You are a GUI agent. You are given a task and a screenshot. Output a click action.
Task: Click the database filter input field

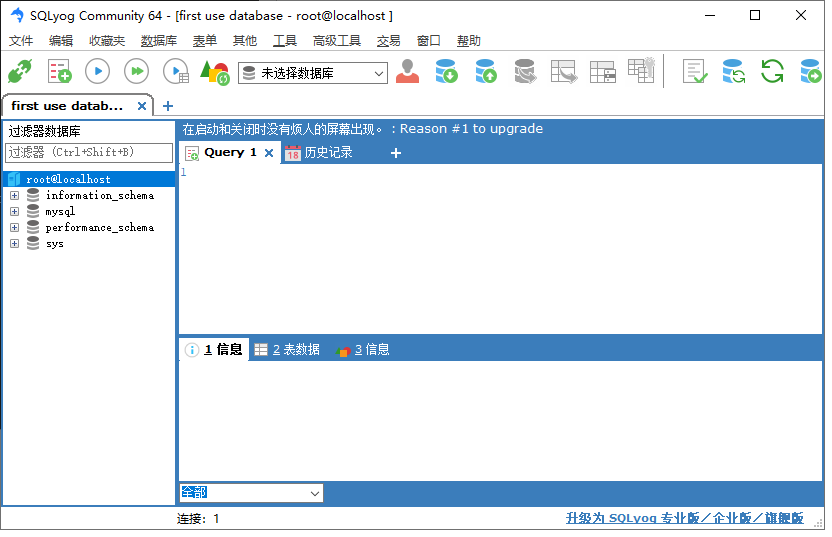pyautogui.click(x=89, y=153)
